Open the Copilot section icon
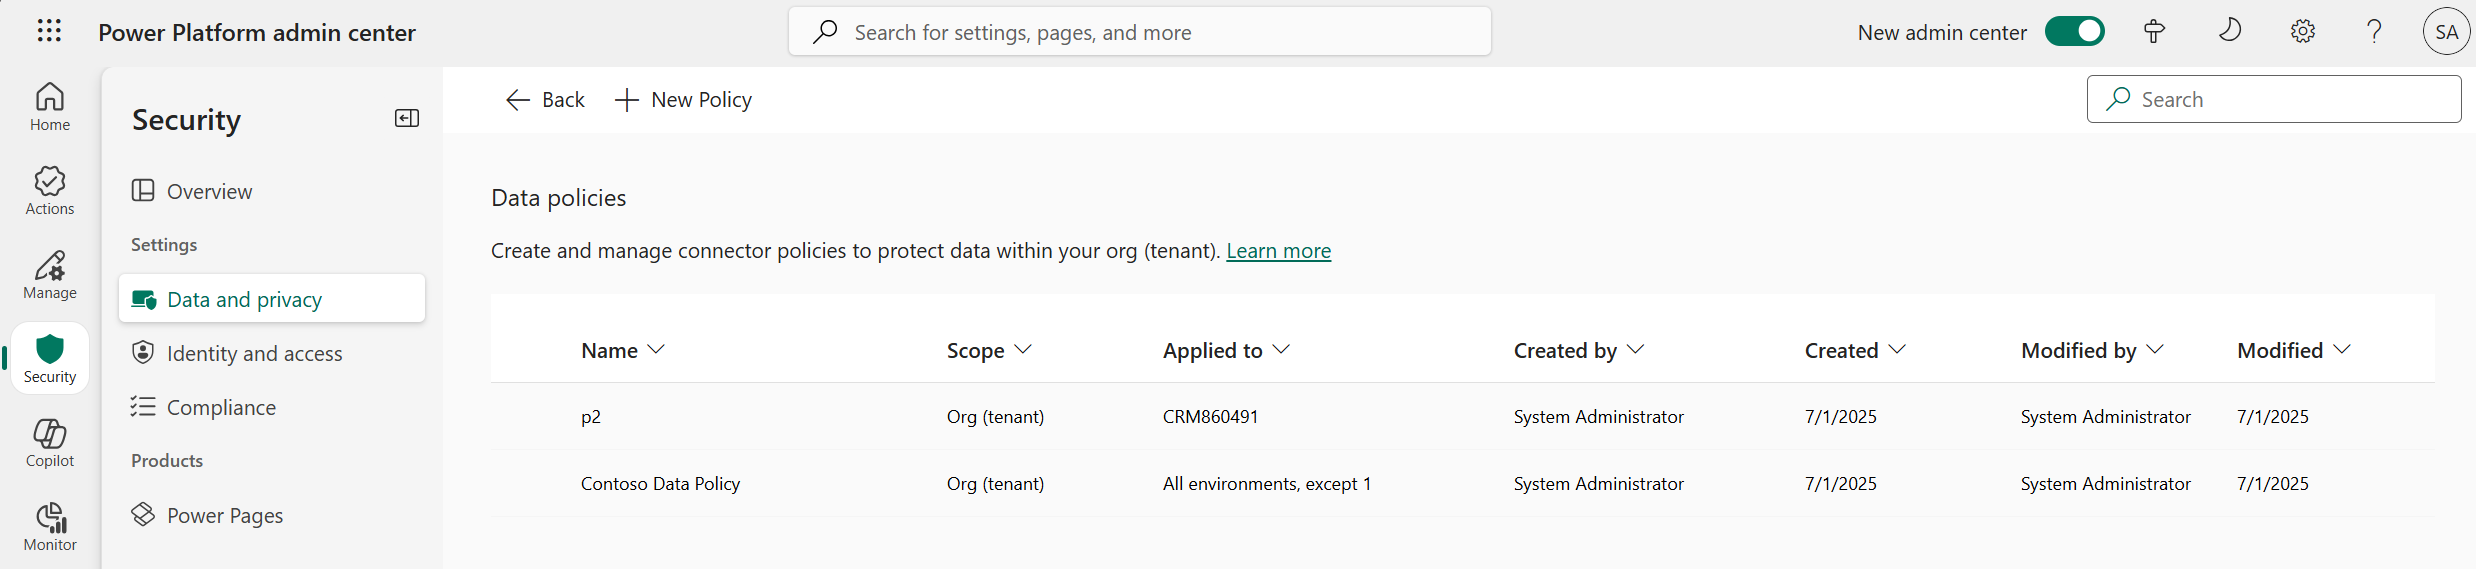 click(x=50, y=443)
